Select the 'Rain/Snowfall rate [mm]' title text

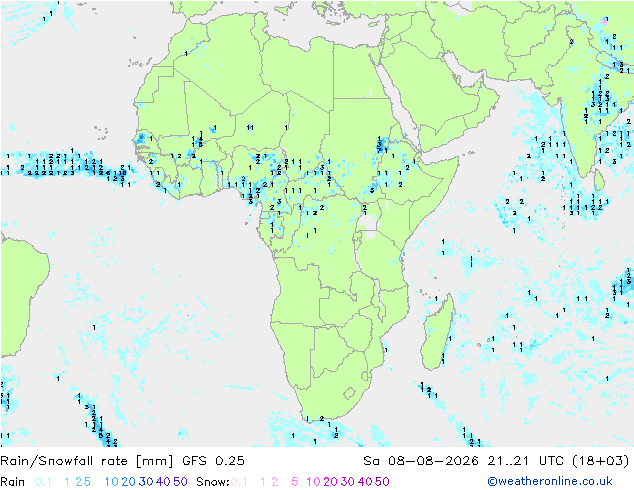[x=87, y=461]
